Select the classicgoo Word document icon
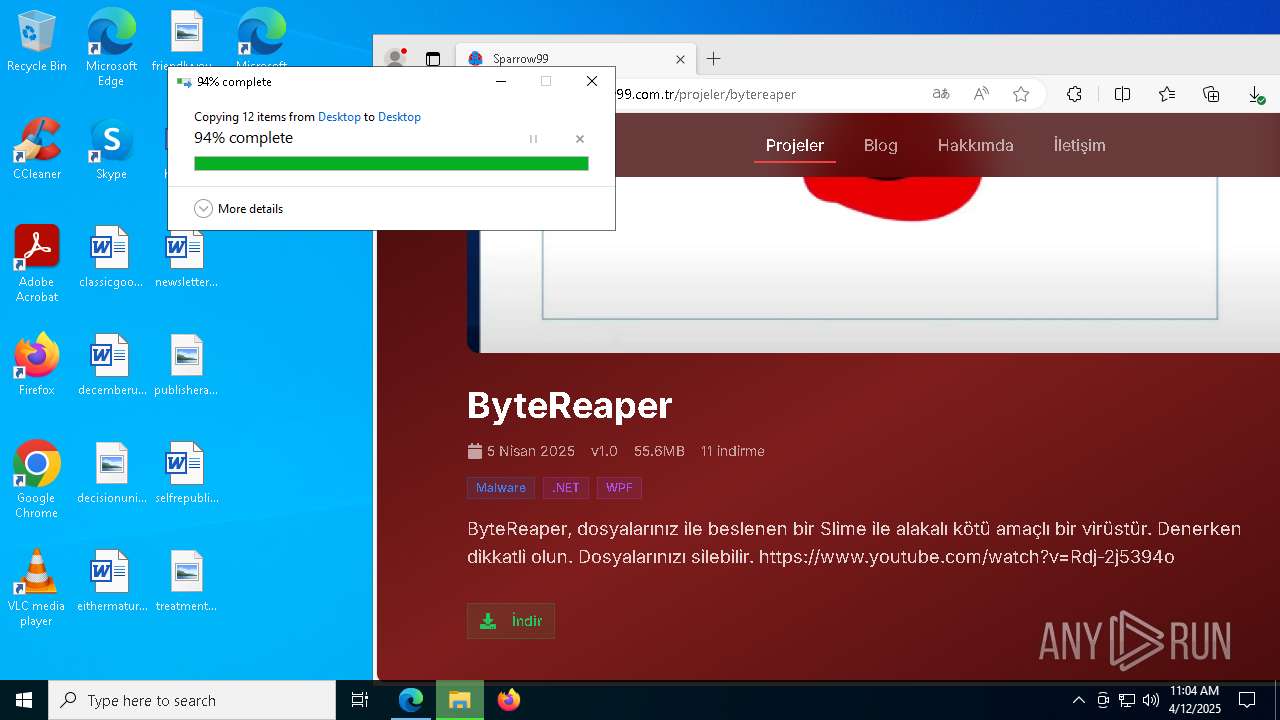 (111, 258)
